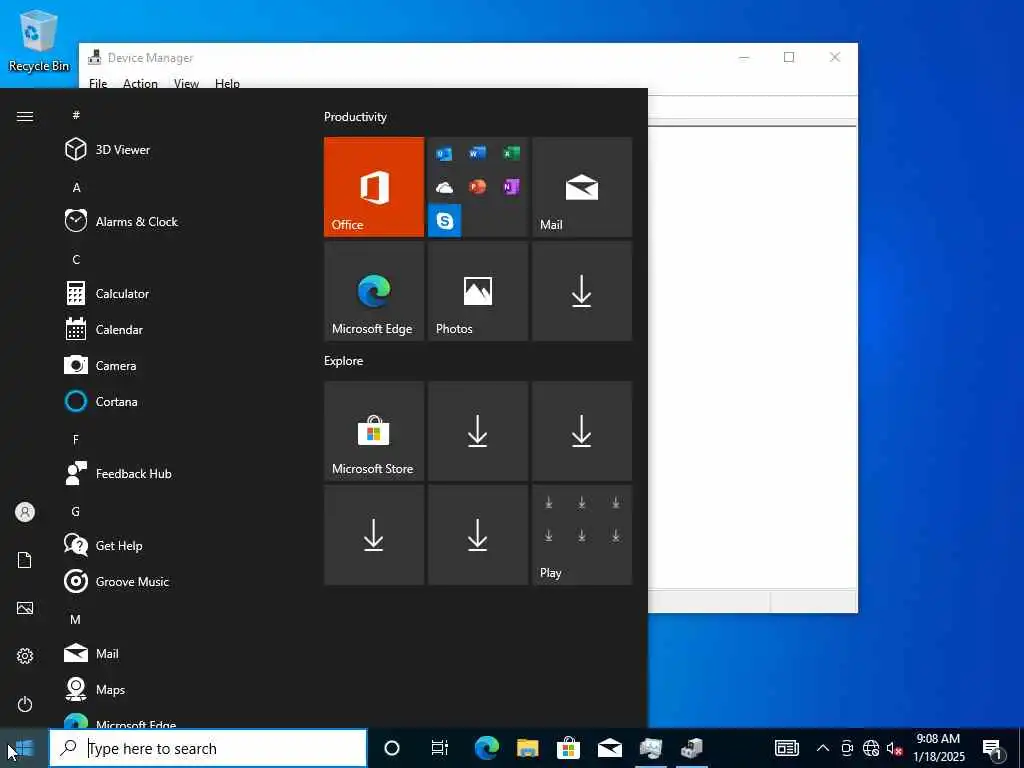The width and height of the screenshot is (1024, 768).
Task: Jump to apps via the # header
Action: 76,115
